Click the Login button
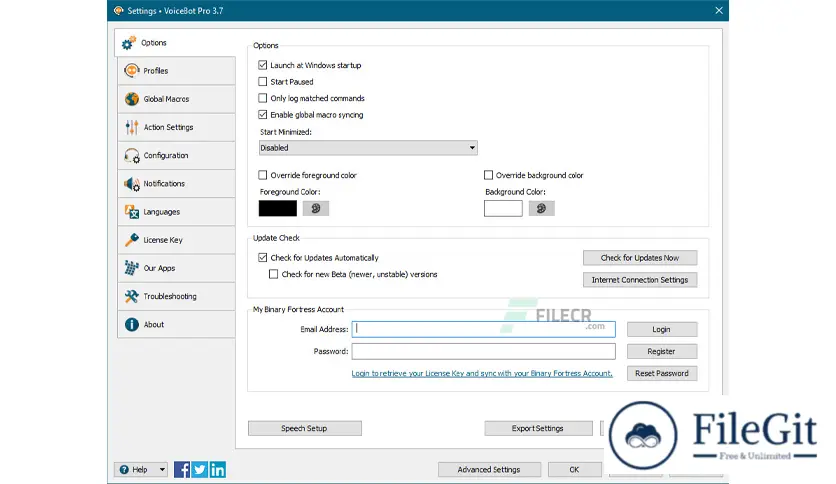Viewport: 836px width, 484px height. pos(662,329)
